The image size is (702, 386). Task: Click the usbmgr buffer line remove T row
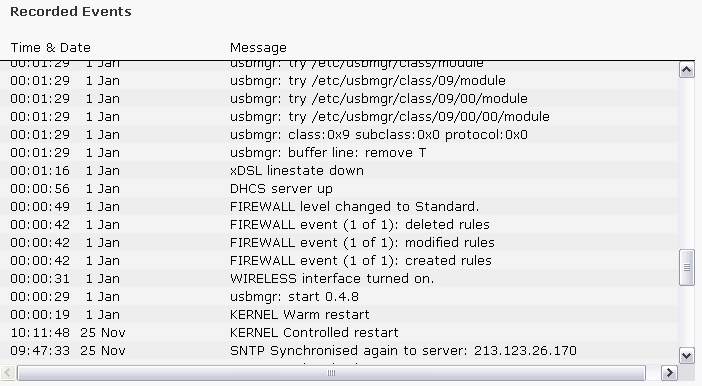[339, 153]
